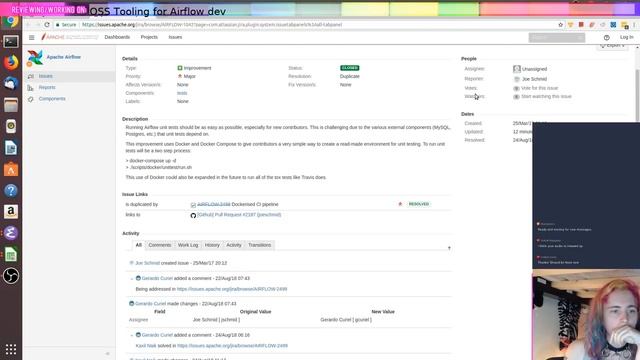The image size is (640, 360).
Task: Switch to the History tab
Action: (212, 245)
